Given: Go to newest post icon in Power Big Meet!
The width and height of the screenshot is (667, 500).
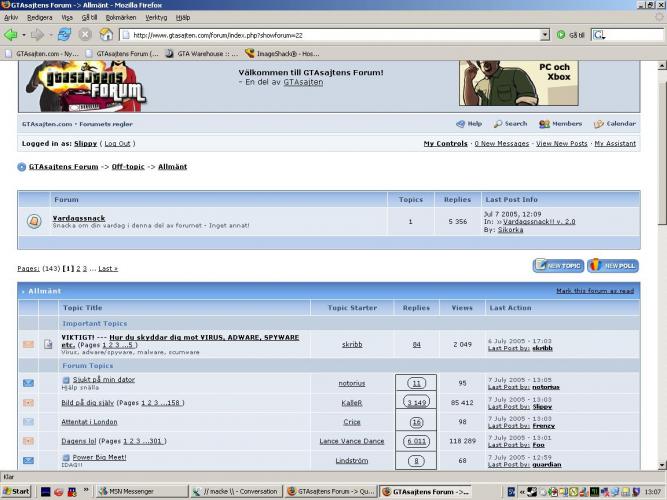Looking at the screenshot, I should (x=66, y=458).
